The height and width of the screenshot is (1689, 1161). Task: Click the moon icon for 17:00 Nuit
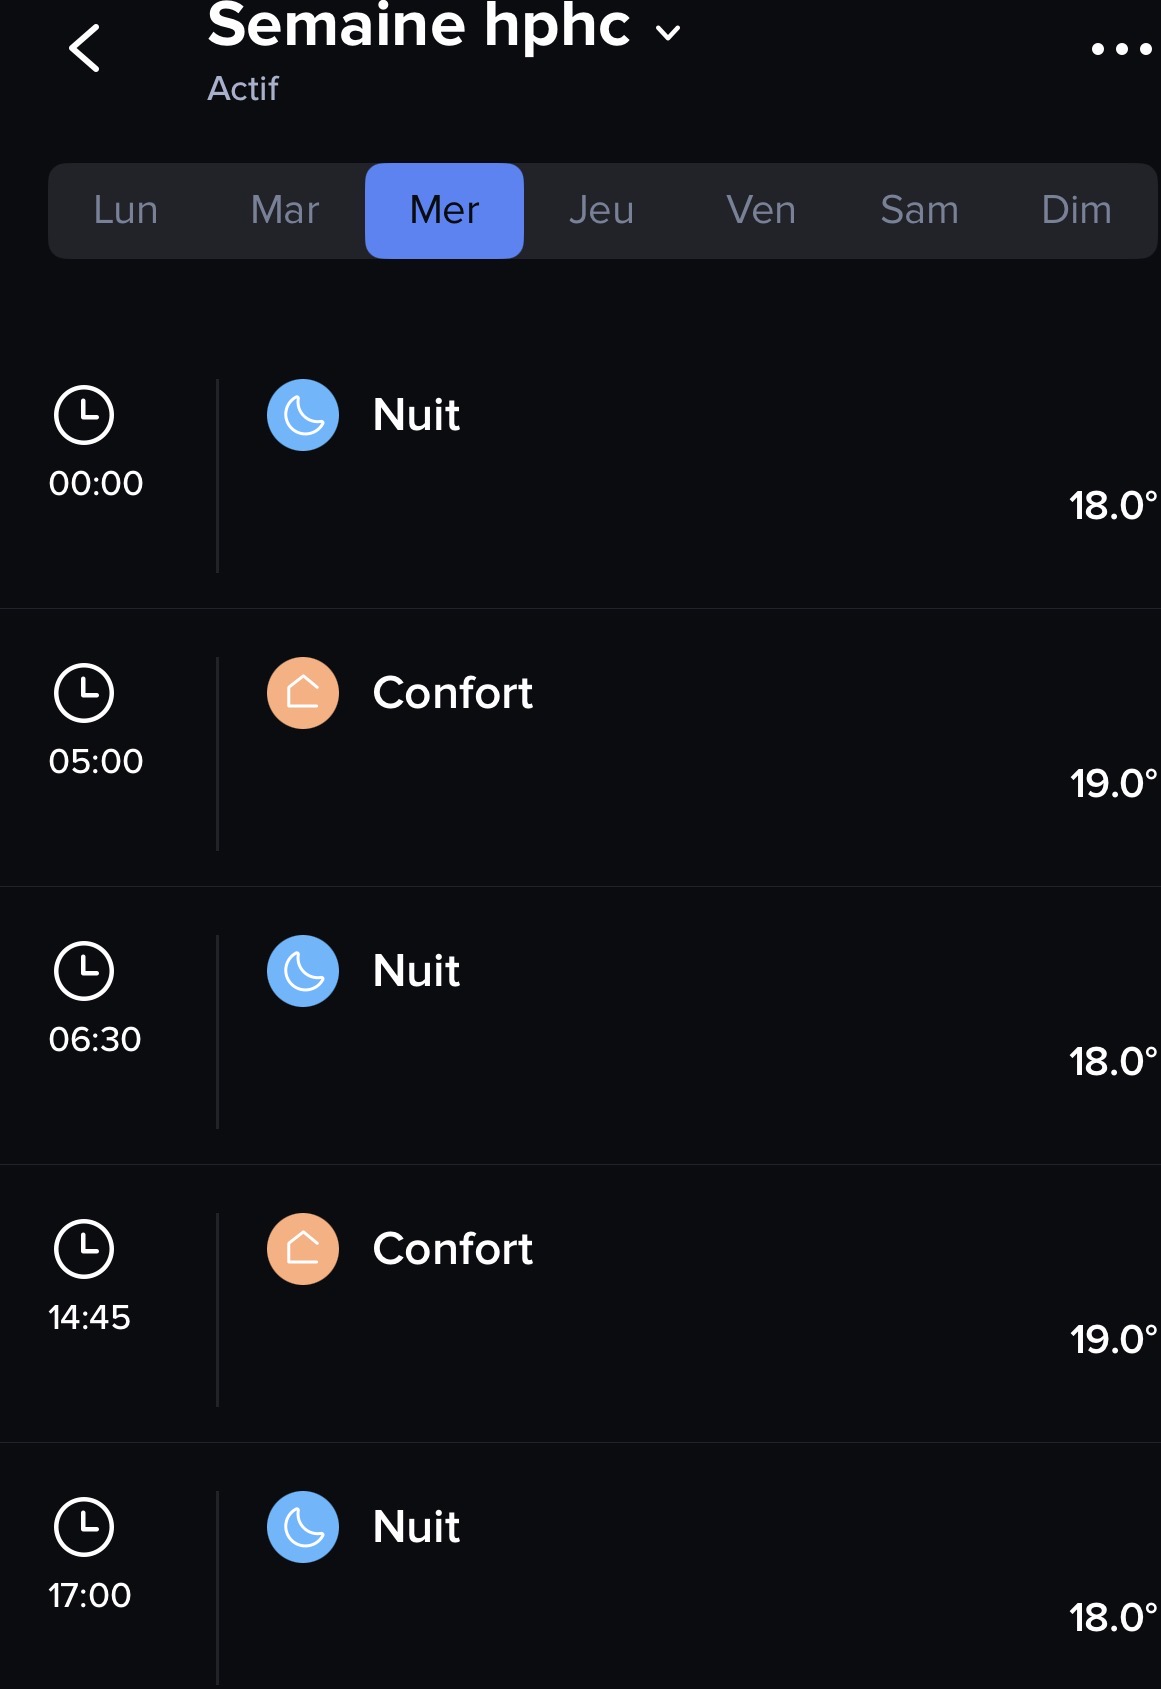point(303,1527)
